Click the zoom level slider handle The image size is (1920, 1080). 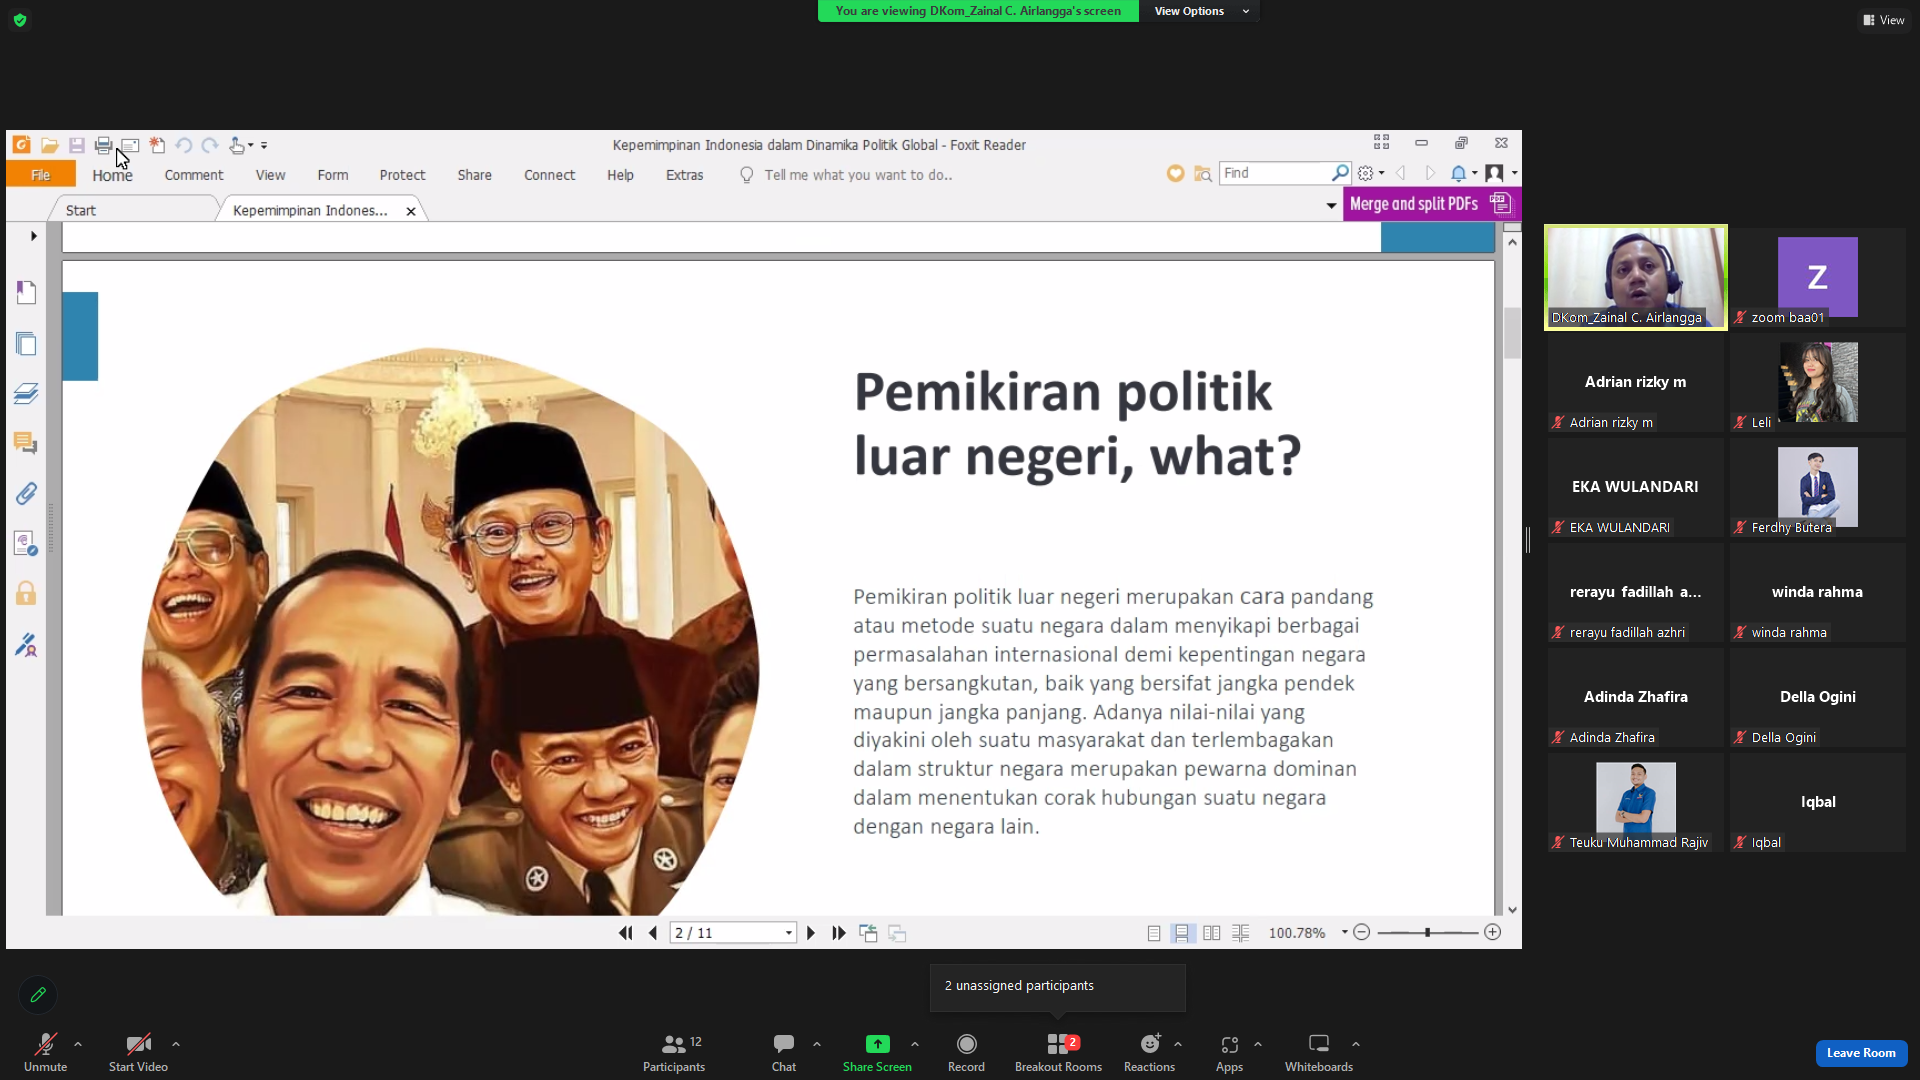[x=1427, y=932]
